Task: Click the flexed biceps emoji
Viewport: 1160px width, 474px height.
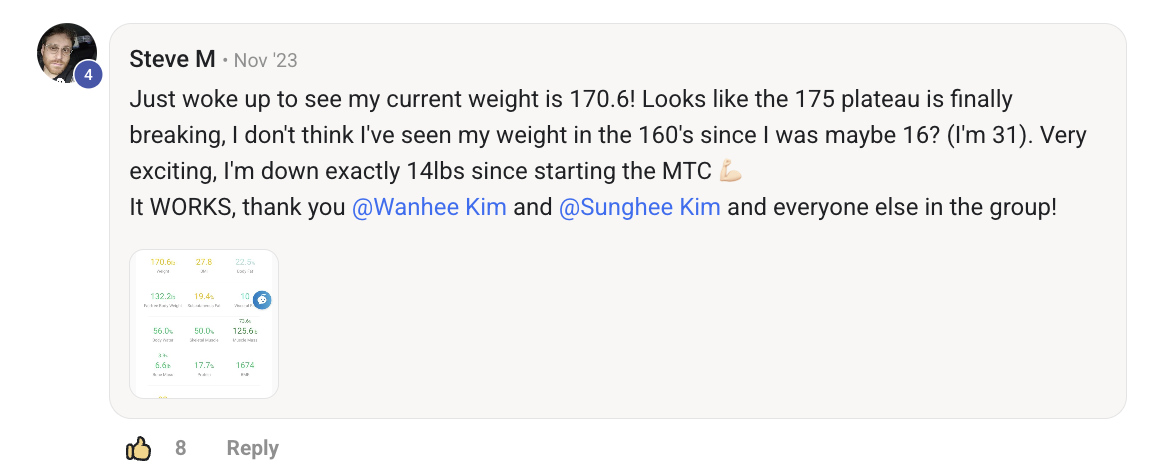Action: tap(731, 172)
